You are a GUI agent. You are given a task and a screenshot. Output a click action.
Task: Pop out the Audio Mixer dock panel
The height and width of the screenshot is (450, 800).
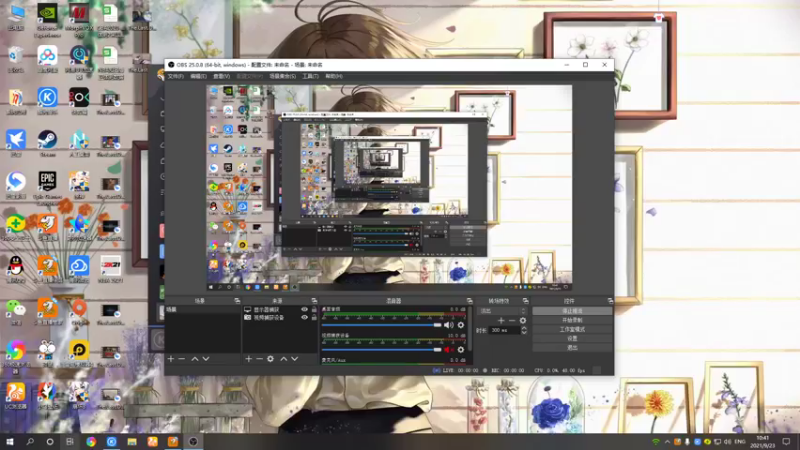[469, 301]
